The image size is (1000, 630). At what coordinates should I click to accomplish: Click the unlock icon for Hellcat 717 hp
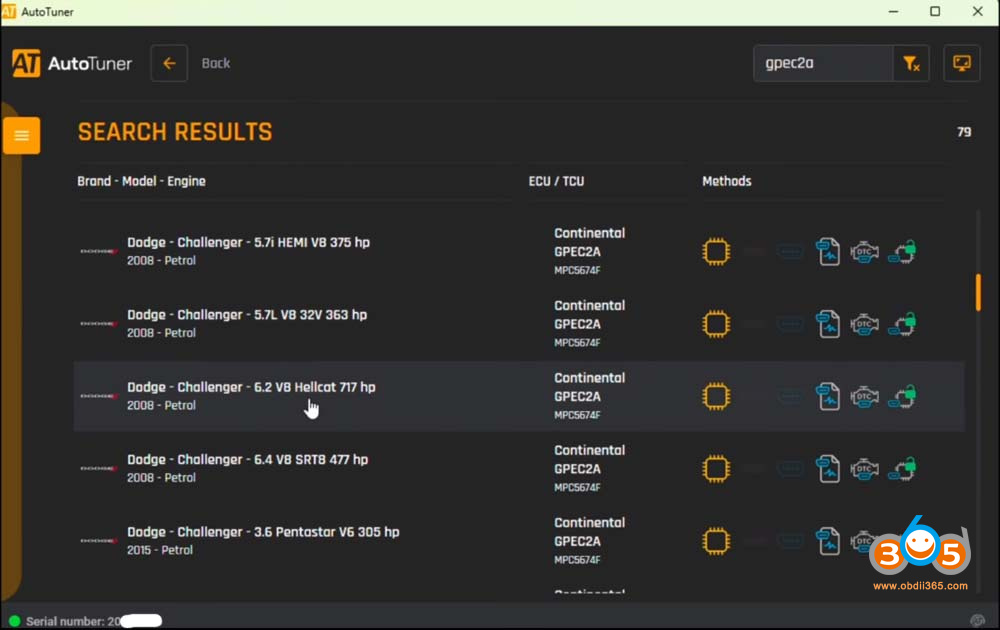coord(902,396)
